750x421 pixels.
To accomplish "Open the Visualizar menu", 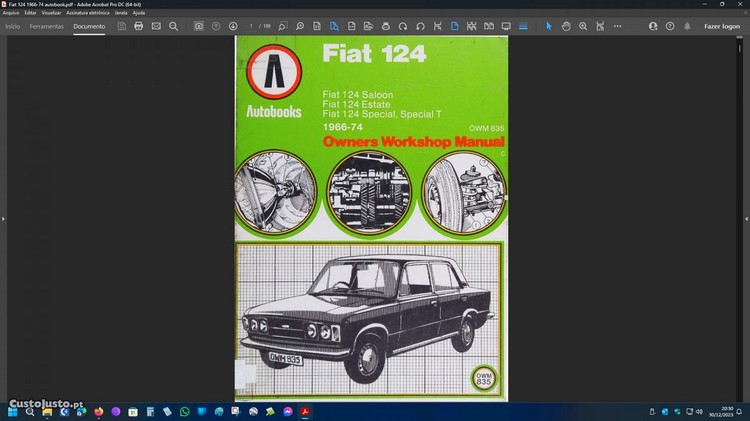I will [51, 13].
